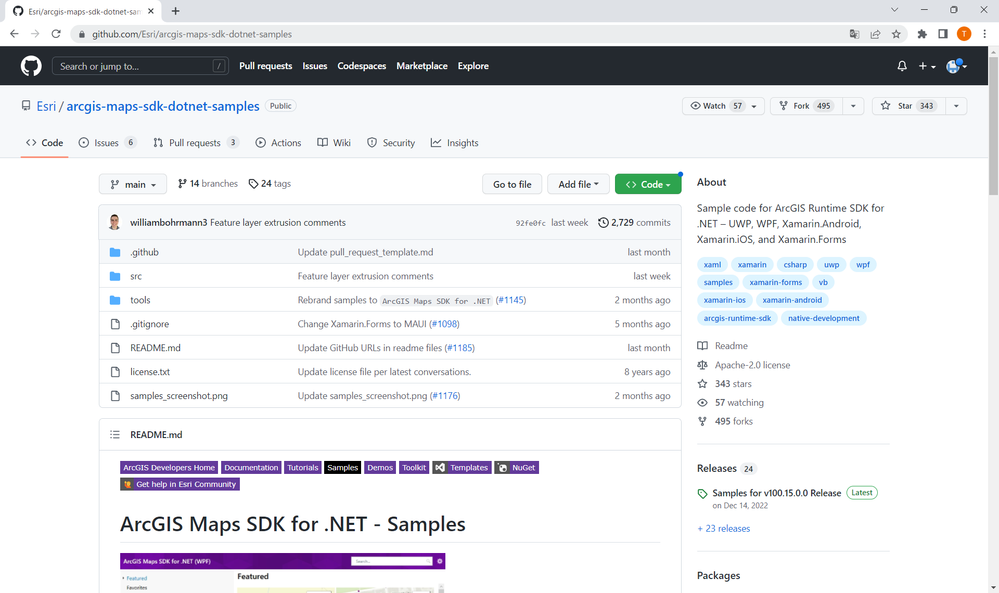
Task: Click the williambohrmann3 avatar thumbnail
Action: click(115, 222)
